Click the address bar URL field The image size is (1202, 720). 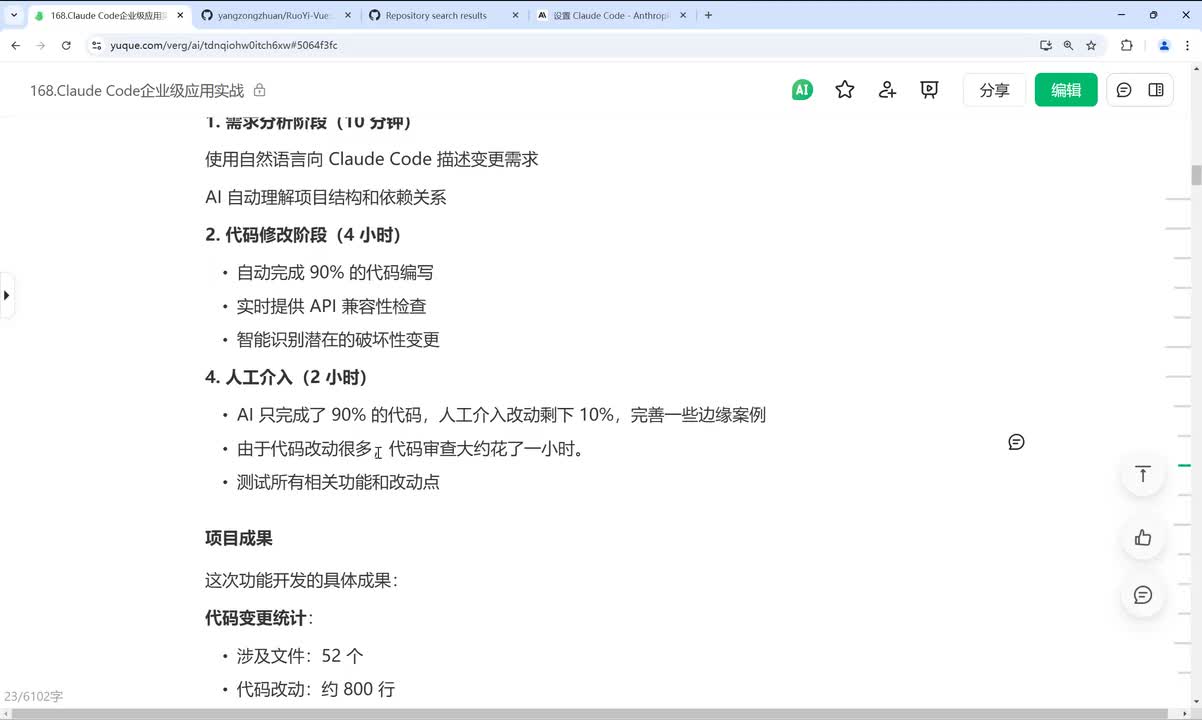click(x=570, y=45)
